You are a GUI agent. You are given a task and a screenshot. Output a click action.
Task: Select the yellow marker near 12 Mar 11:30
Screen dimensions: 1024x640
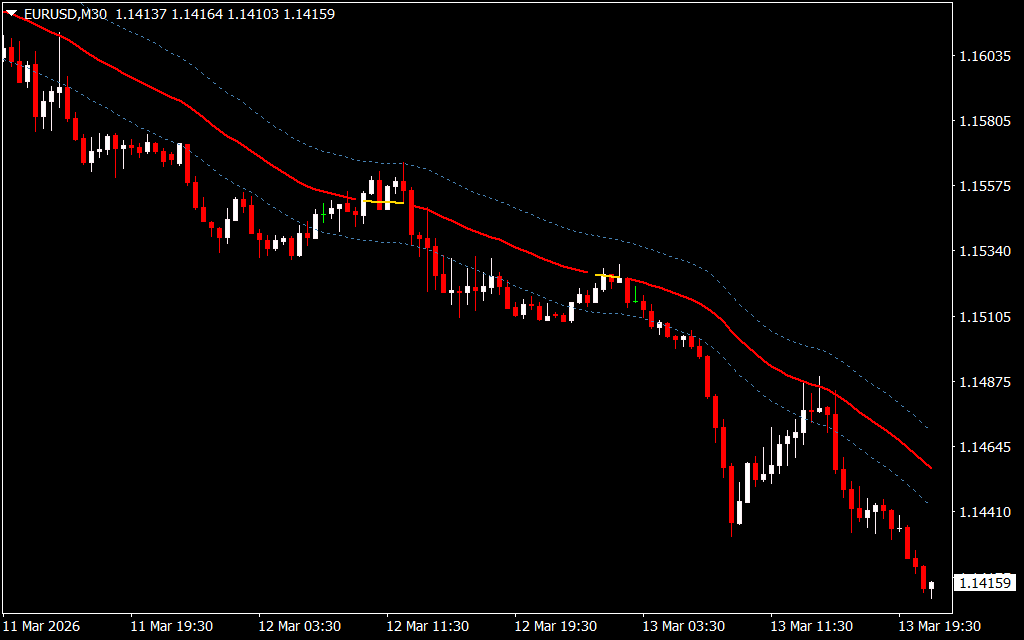pyautogui.click(x=384, y=202)
